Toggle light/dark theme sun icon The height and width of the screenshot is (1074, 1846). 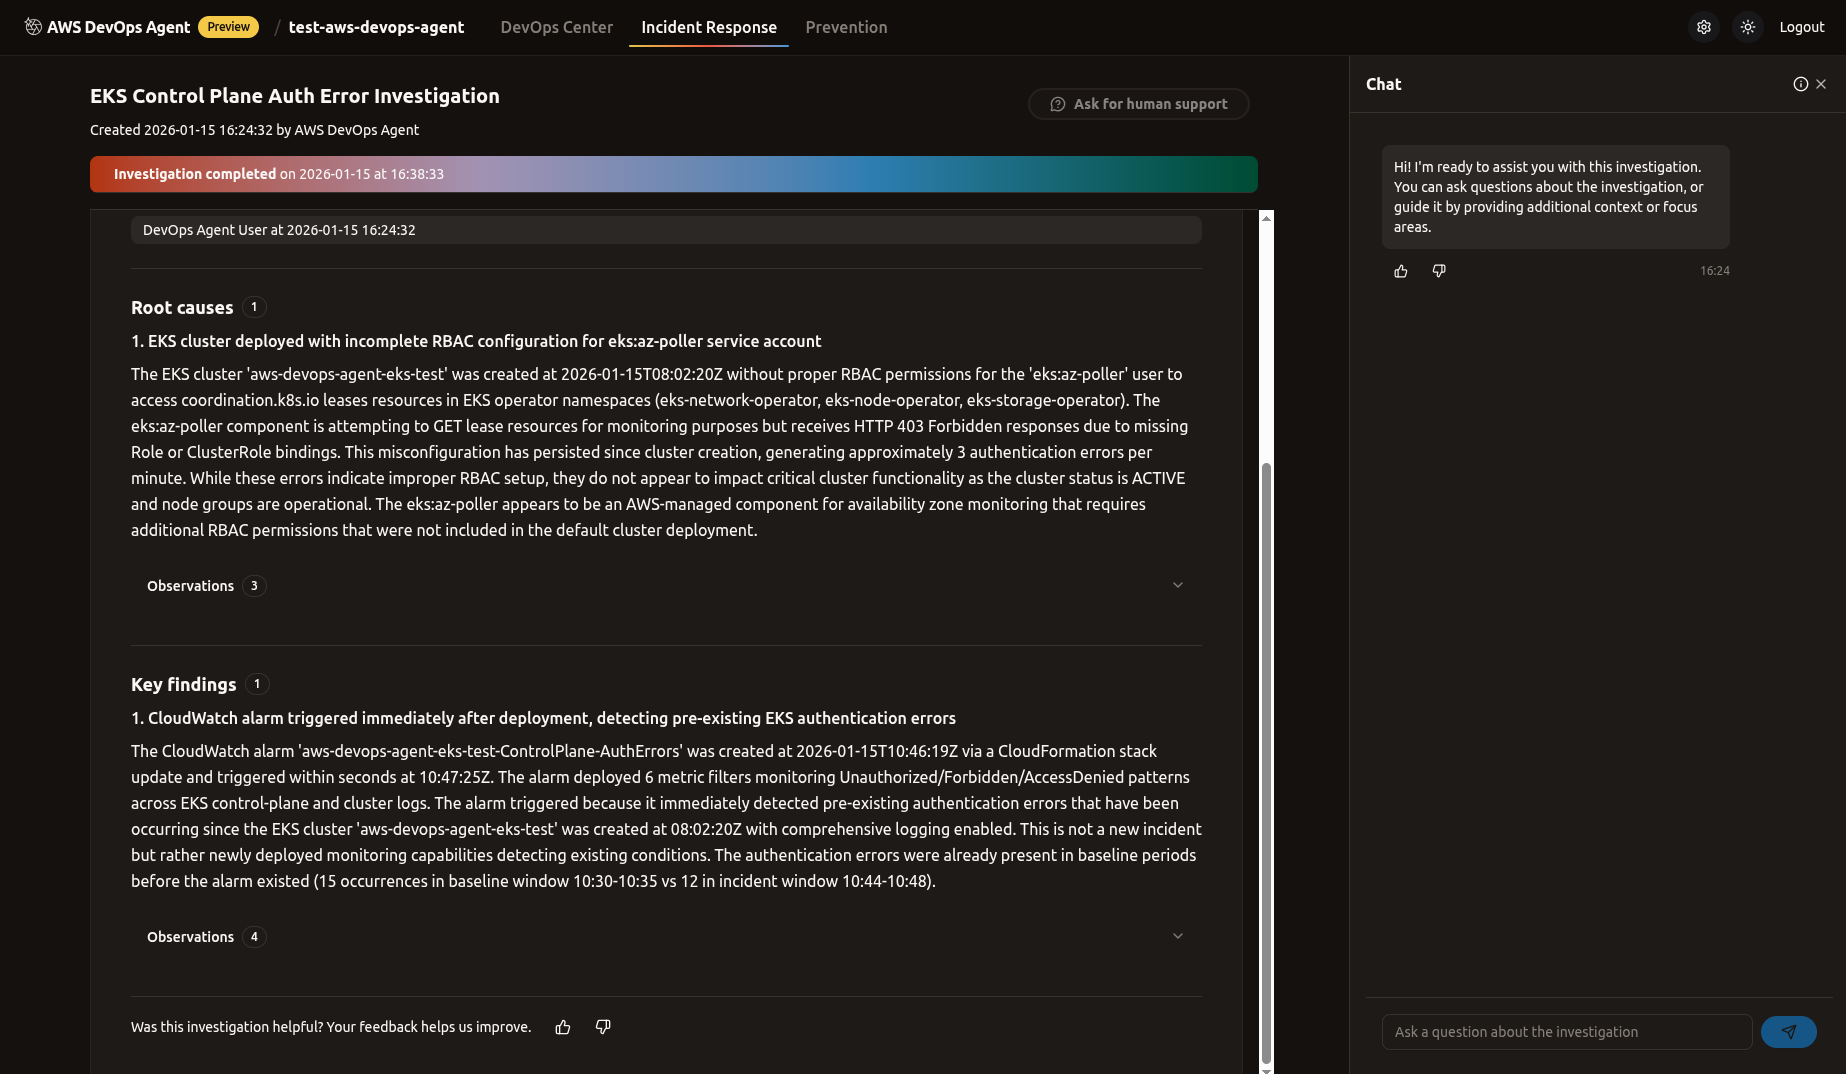pos(1748,27)
